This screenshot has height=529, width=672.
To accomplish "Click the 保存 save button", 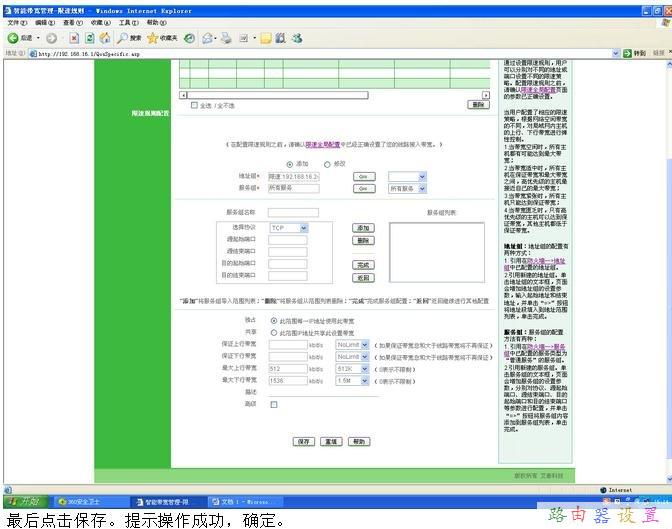I will pyautogui.click(x=304, y=441).
